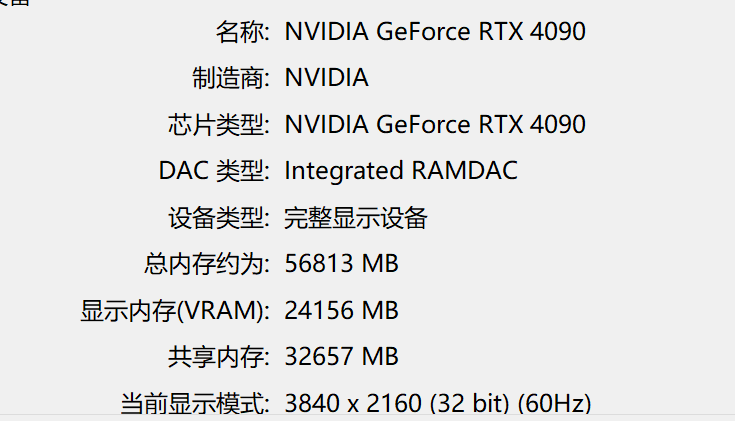The width and height of the screenshot is (735, 421).
Task: Click the DAC 类型 label
Action: (x=214, y=170)
